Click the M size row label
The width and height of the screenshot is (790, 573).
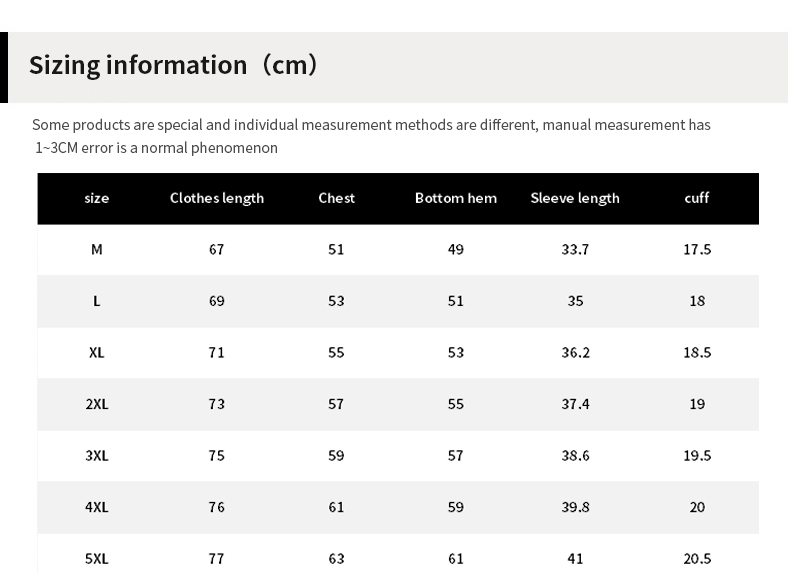coord(97,249)
